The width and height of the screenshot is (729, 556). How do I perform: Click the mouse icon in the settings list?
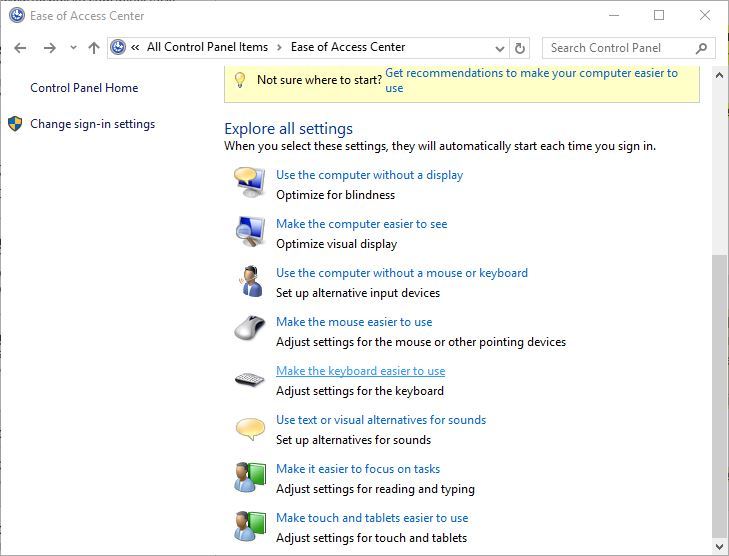click(x=249, y=329)
